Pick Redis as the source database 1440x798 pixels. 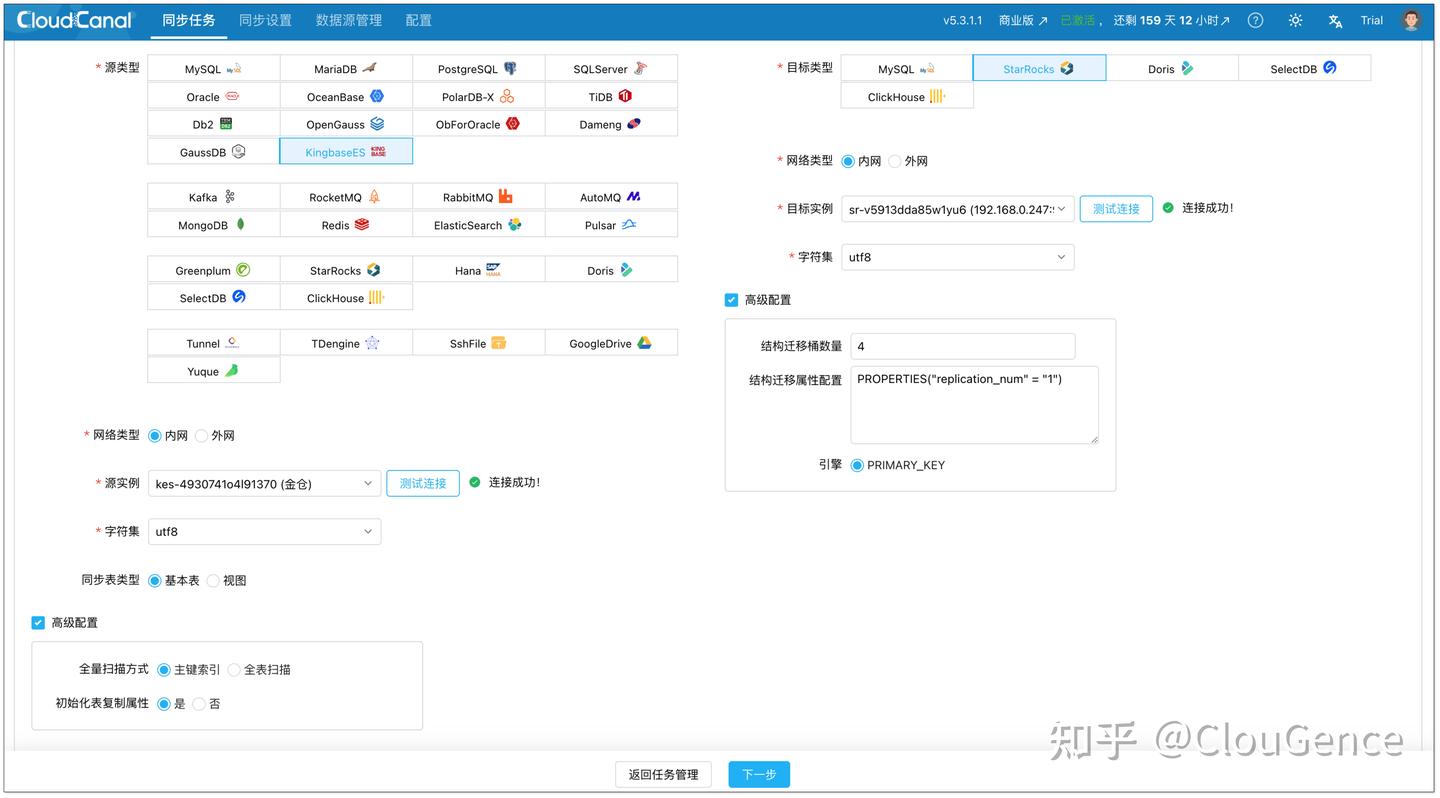tap(345, 224)
